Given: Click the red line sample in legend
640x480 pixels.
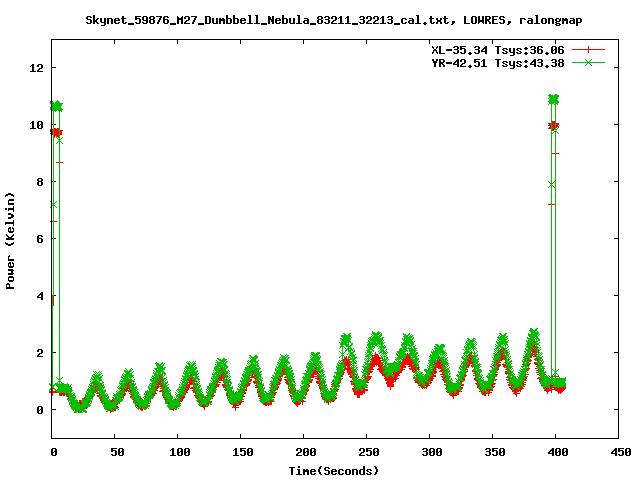Looking at the screenshot, I should [588, 50].
